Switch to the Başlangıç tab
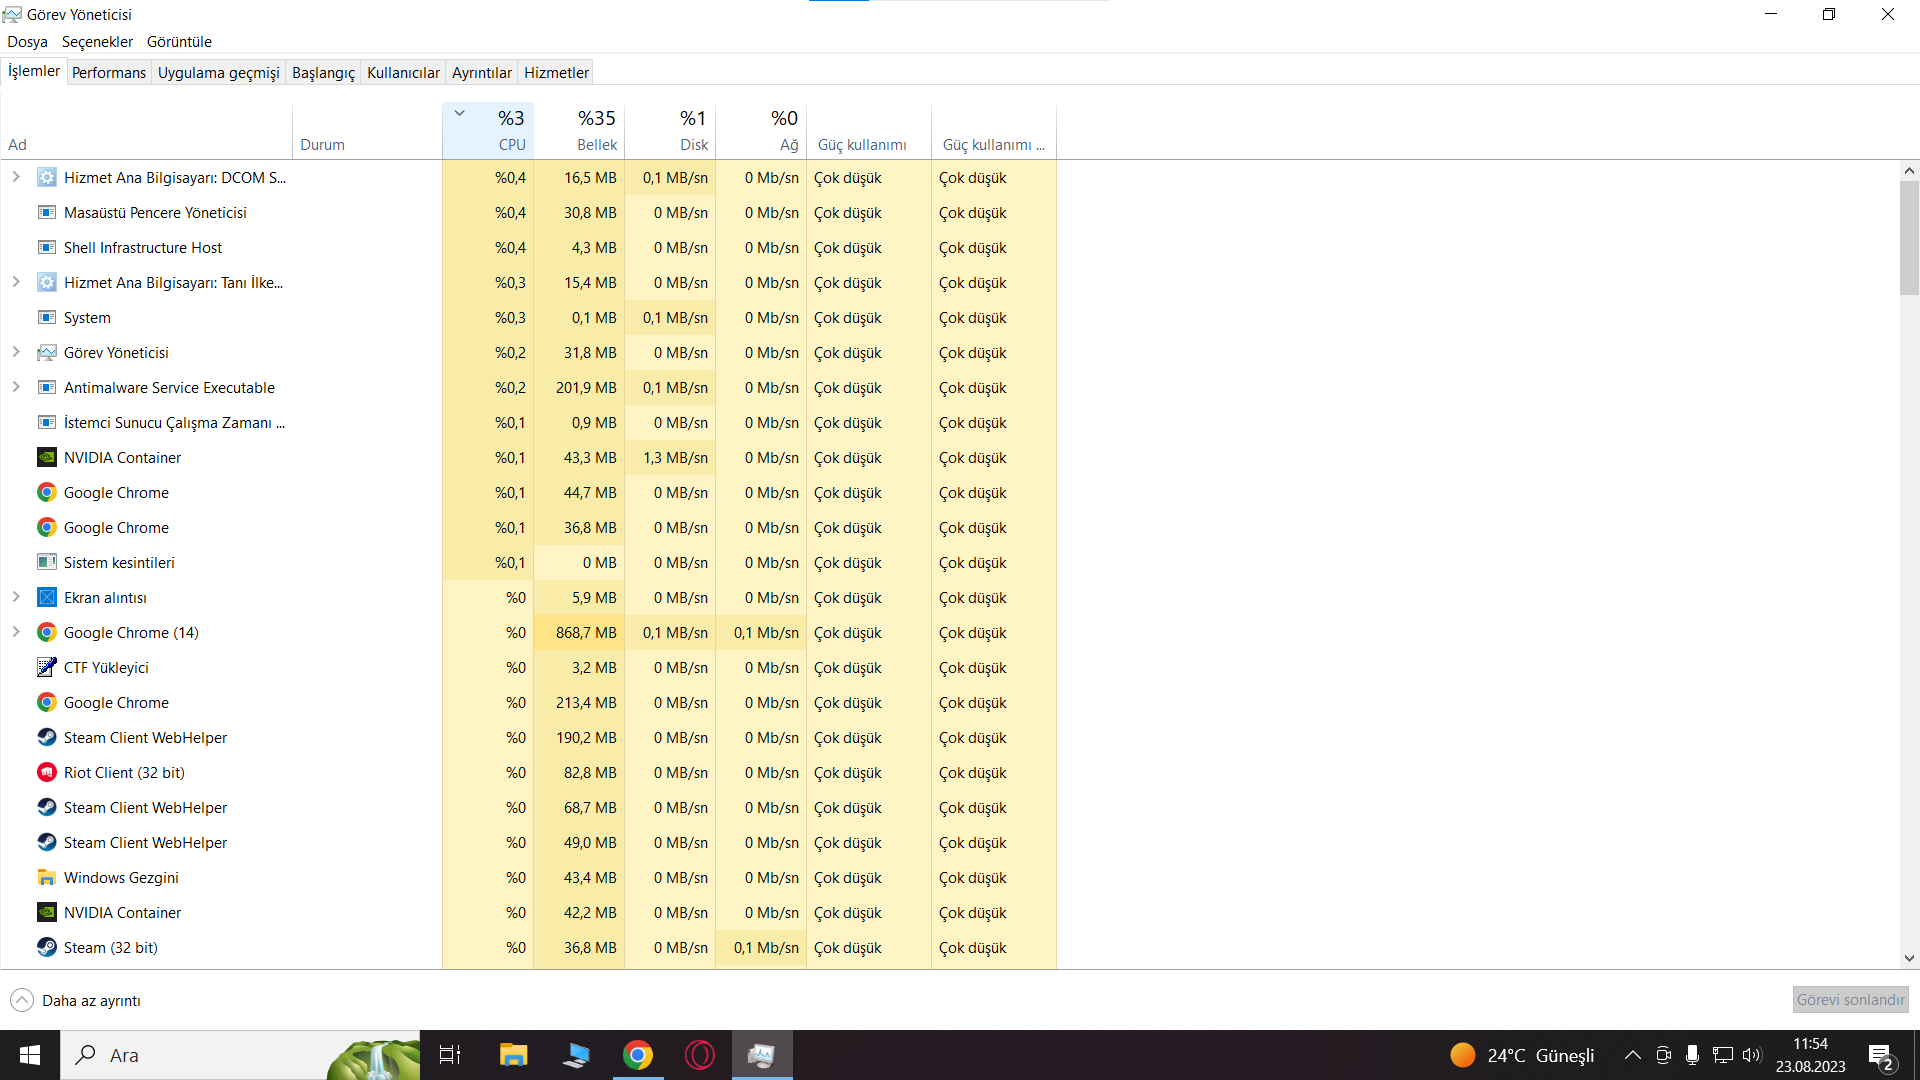 point(323,73)
